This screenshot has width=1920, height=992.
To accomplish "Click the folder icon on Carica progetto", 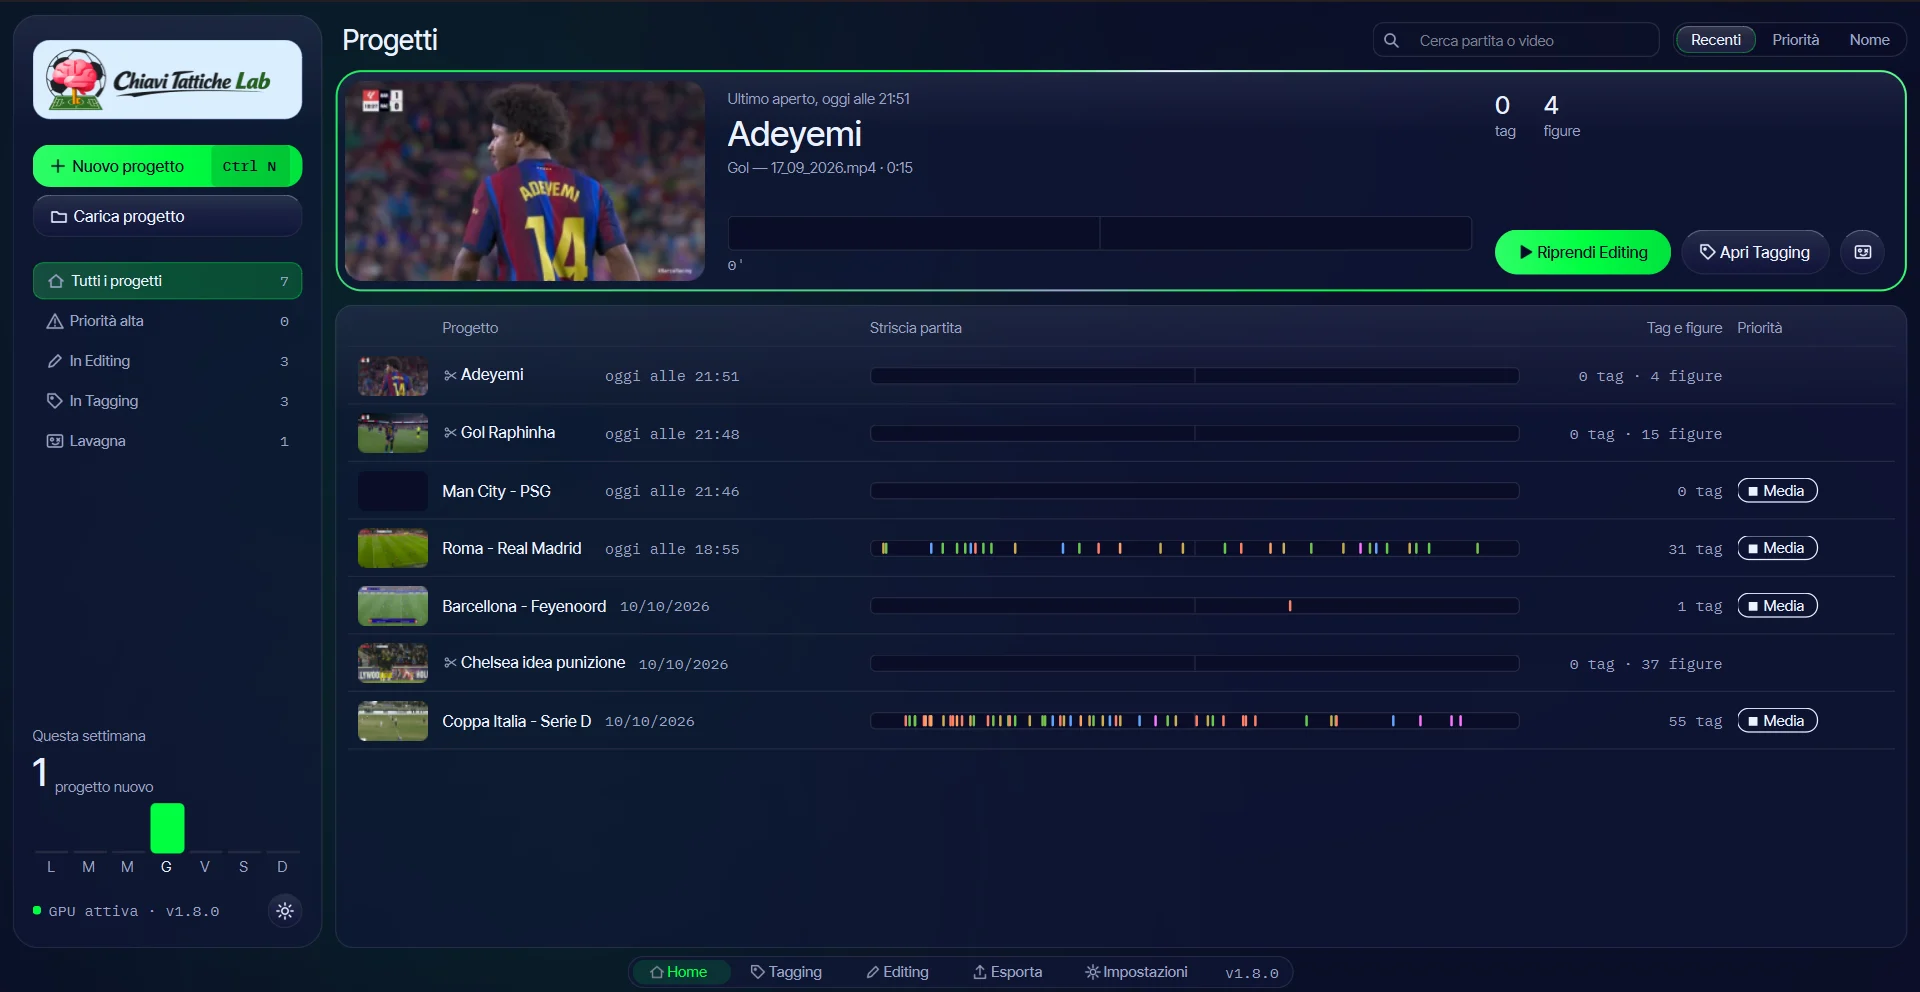I will click(59, 217).
